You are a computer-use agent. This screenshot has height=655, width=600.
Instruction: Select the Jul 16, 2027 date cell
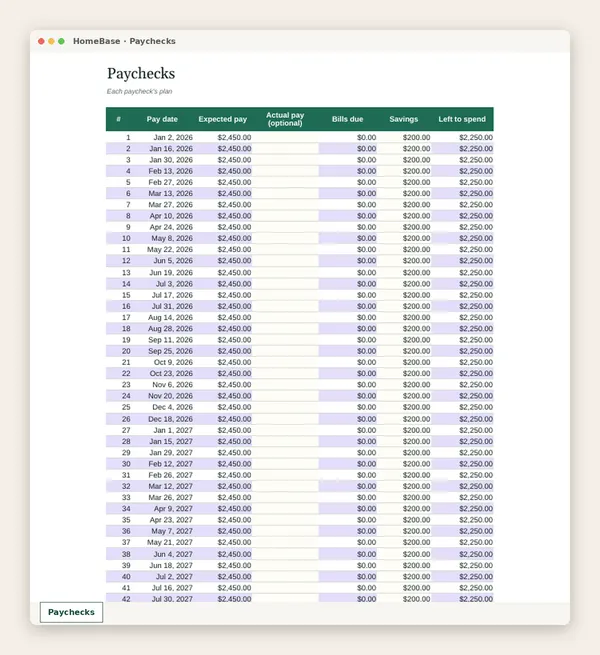coord(163,588)
